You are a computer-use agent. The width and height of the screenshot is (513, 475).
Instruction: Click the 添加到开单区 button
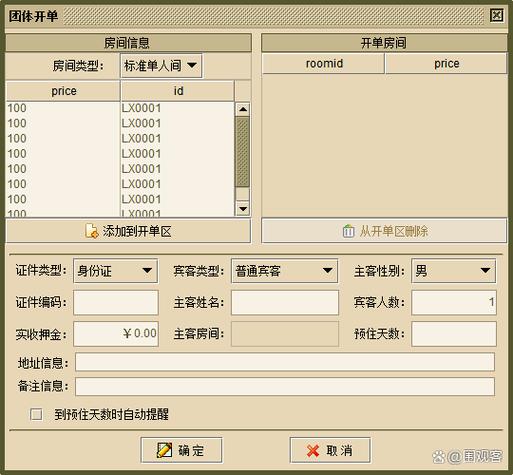point(128,231)
